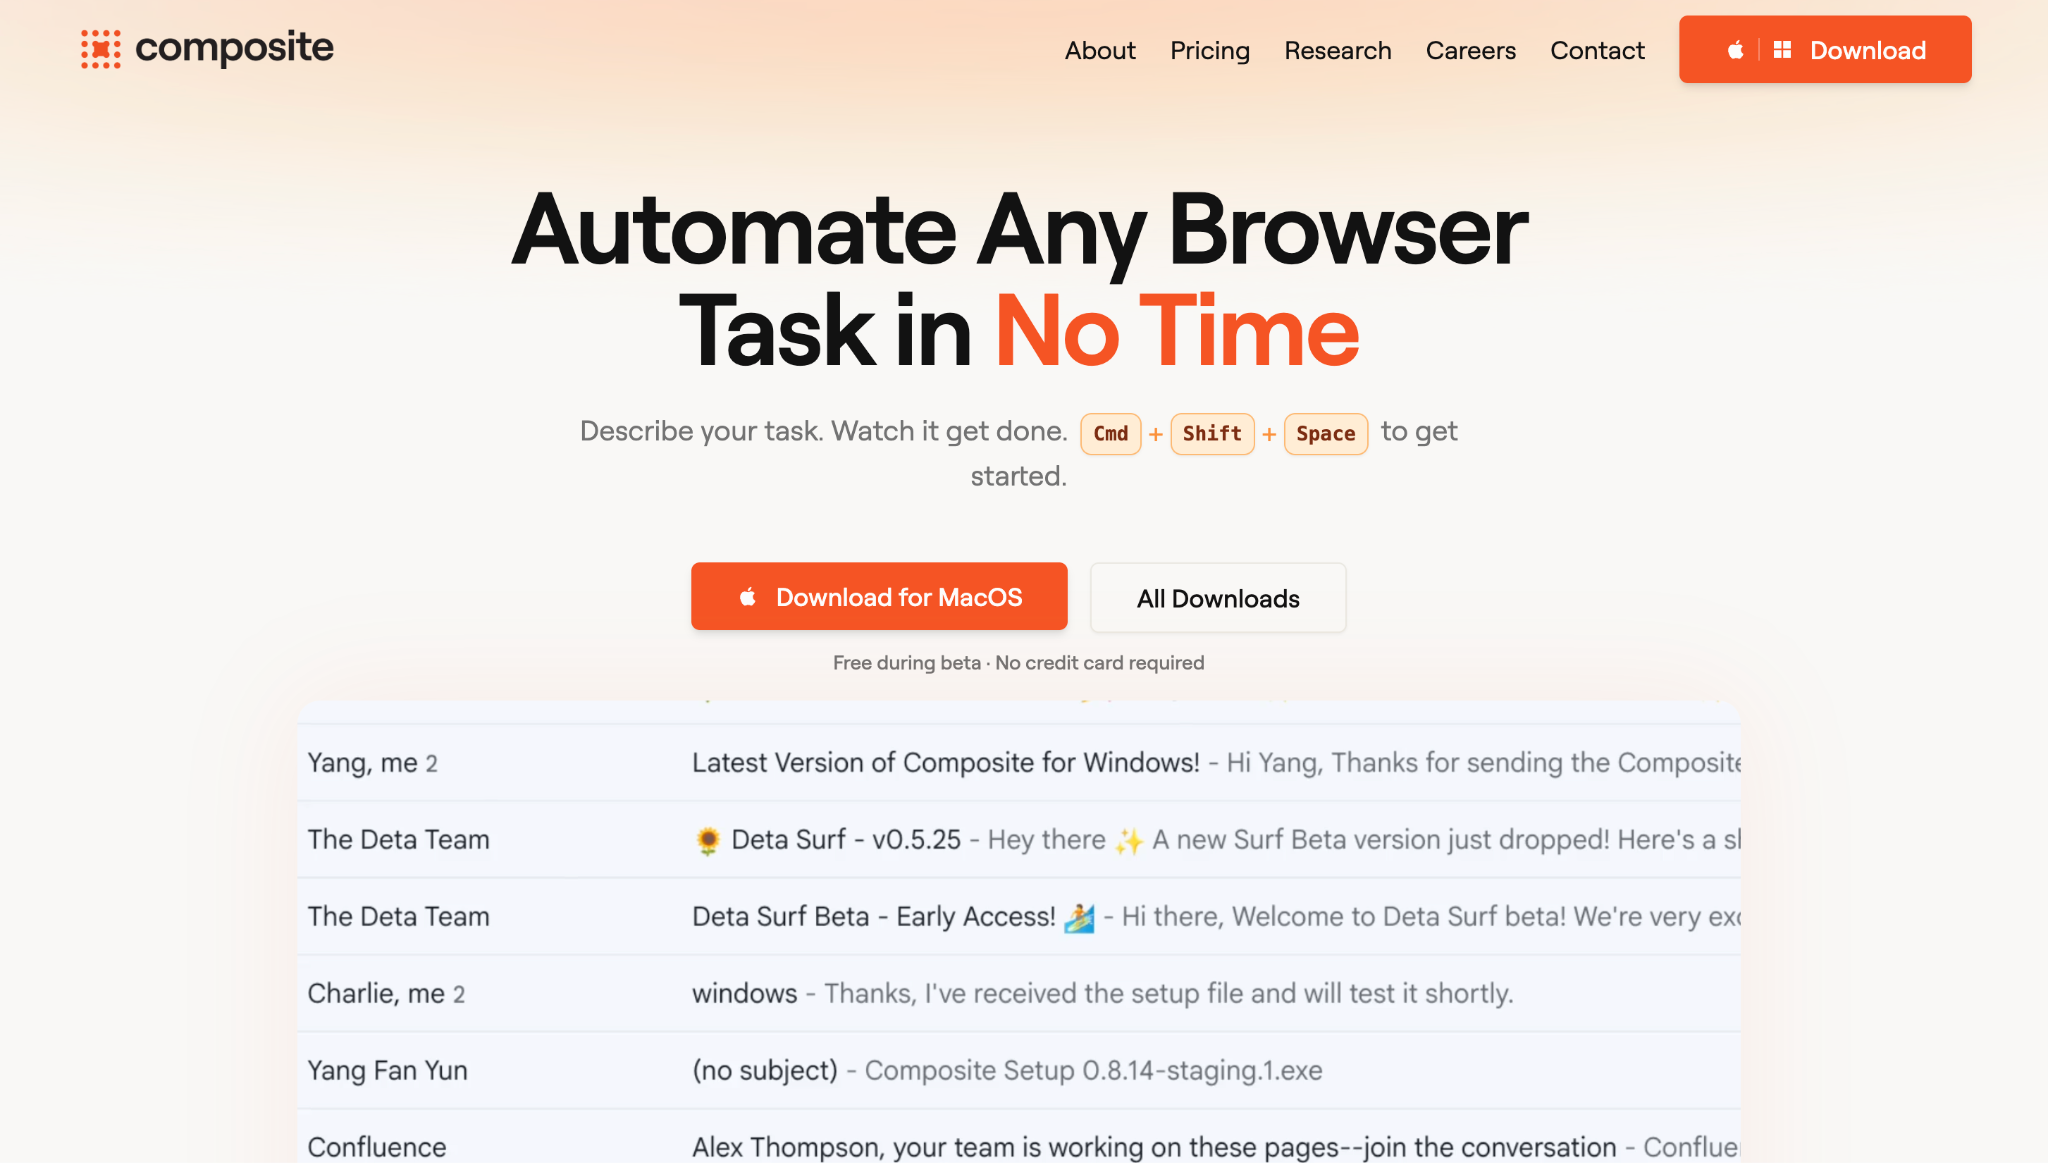The image size is (2048, 1163).
Task: Open the Research nav link
Action: (1338, 50)
